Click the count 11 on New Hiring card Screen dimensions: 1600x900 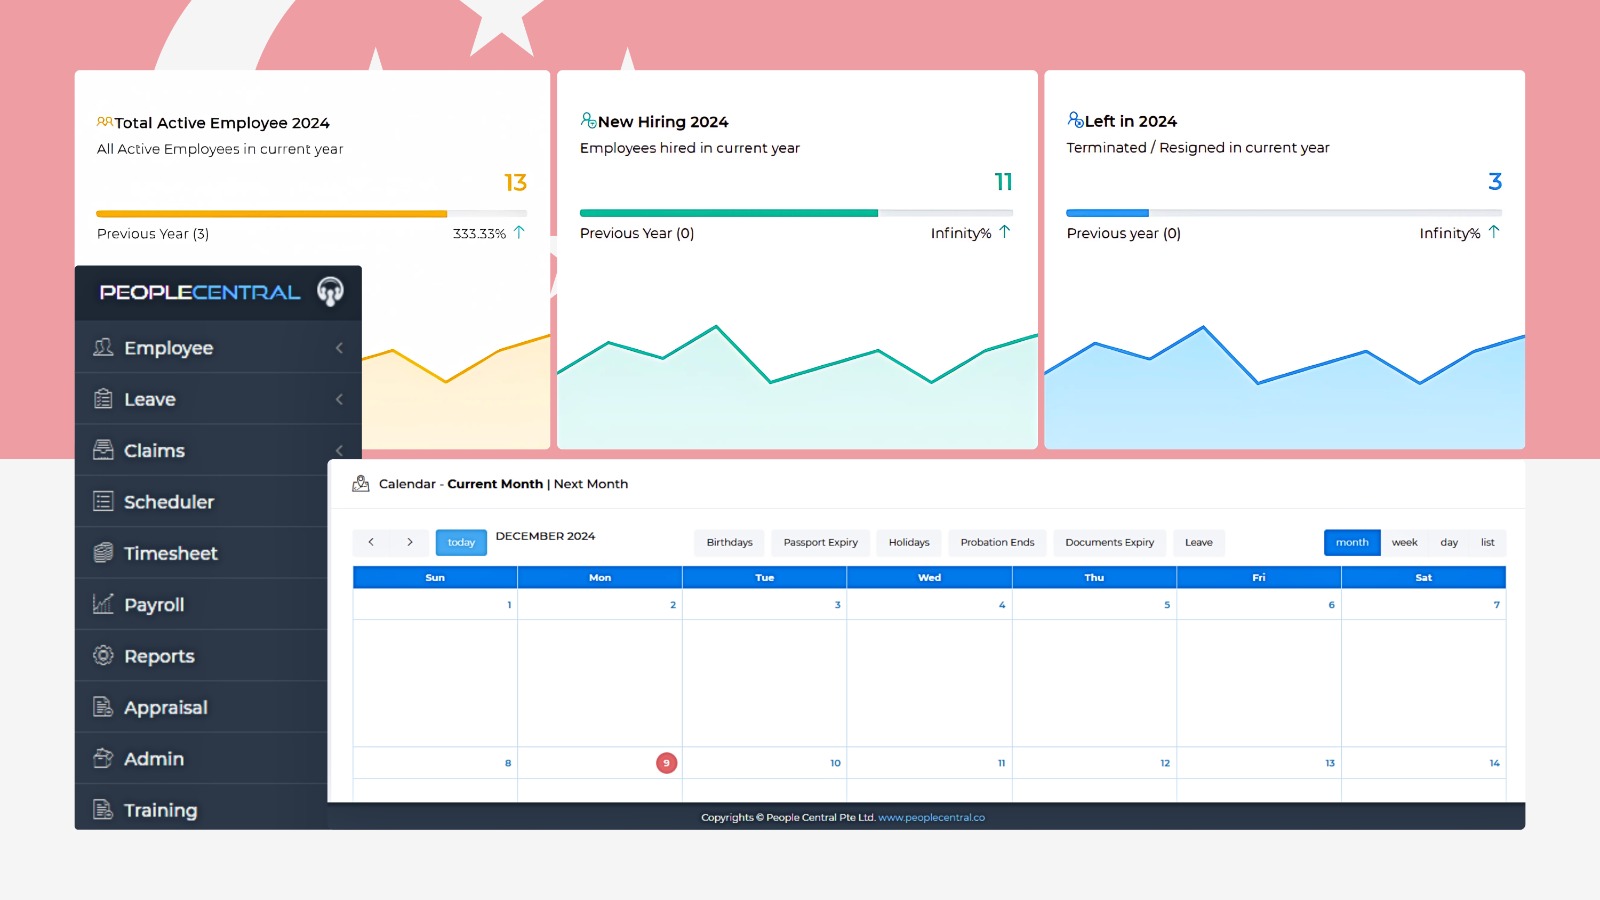(1003, 182)
